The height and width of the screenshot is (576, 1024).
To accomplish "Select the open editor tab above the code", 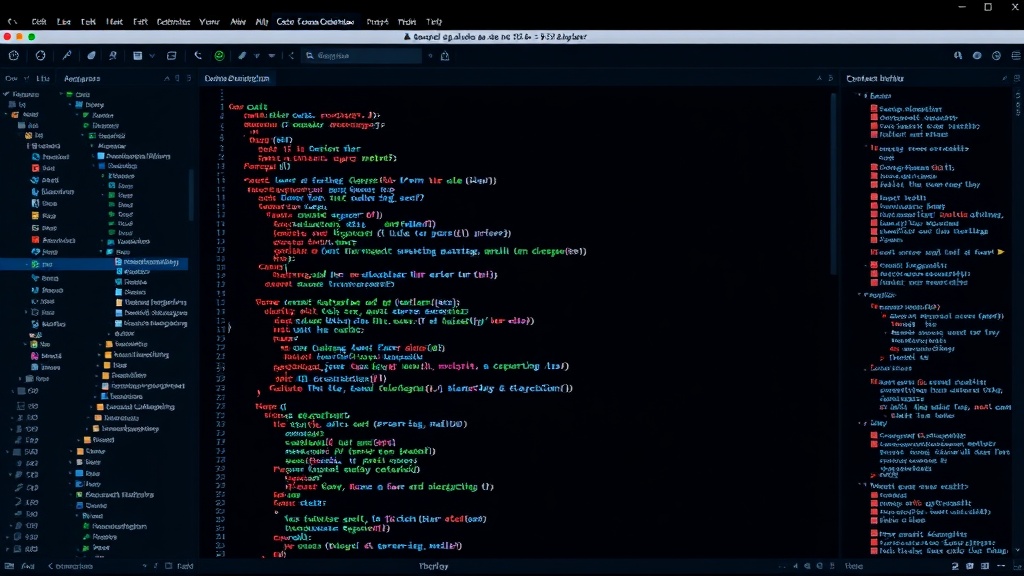I will point(236,78).
